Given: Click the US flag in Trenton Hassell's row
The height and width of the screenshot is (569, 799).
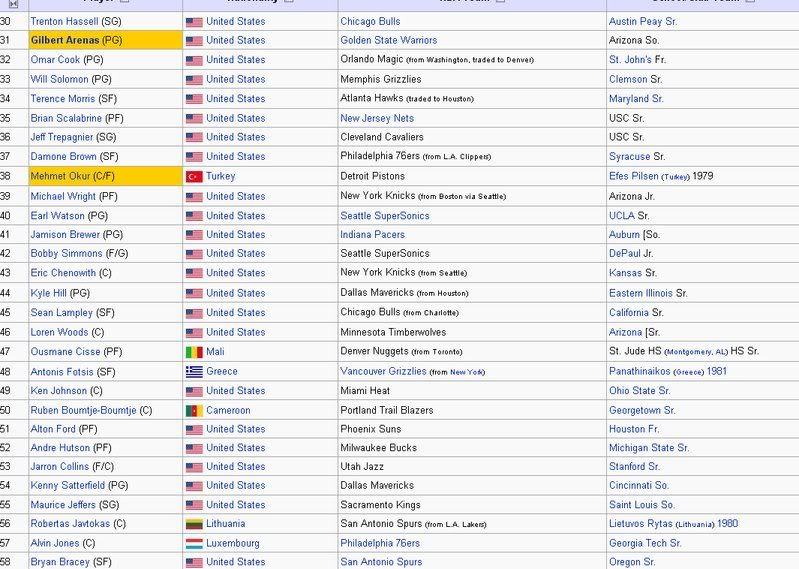Looking at the screenshot, I should coord(194,22).
